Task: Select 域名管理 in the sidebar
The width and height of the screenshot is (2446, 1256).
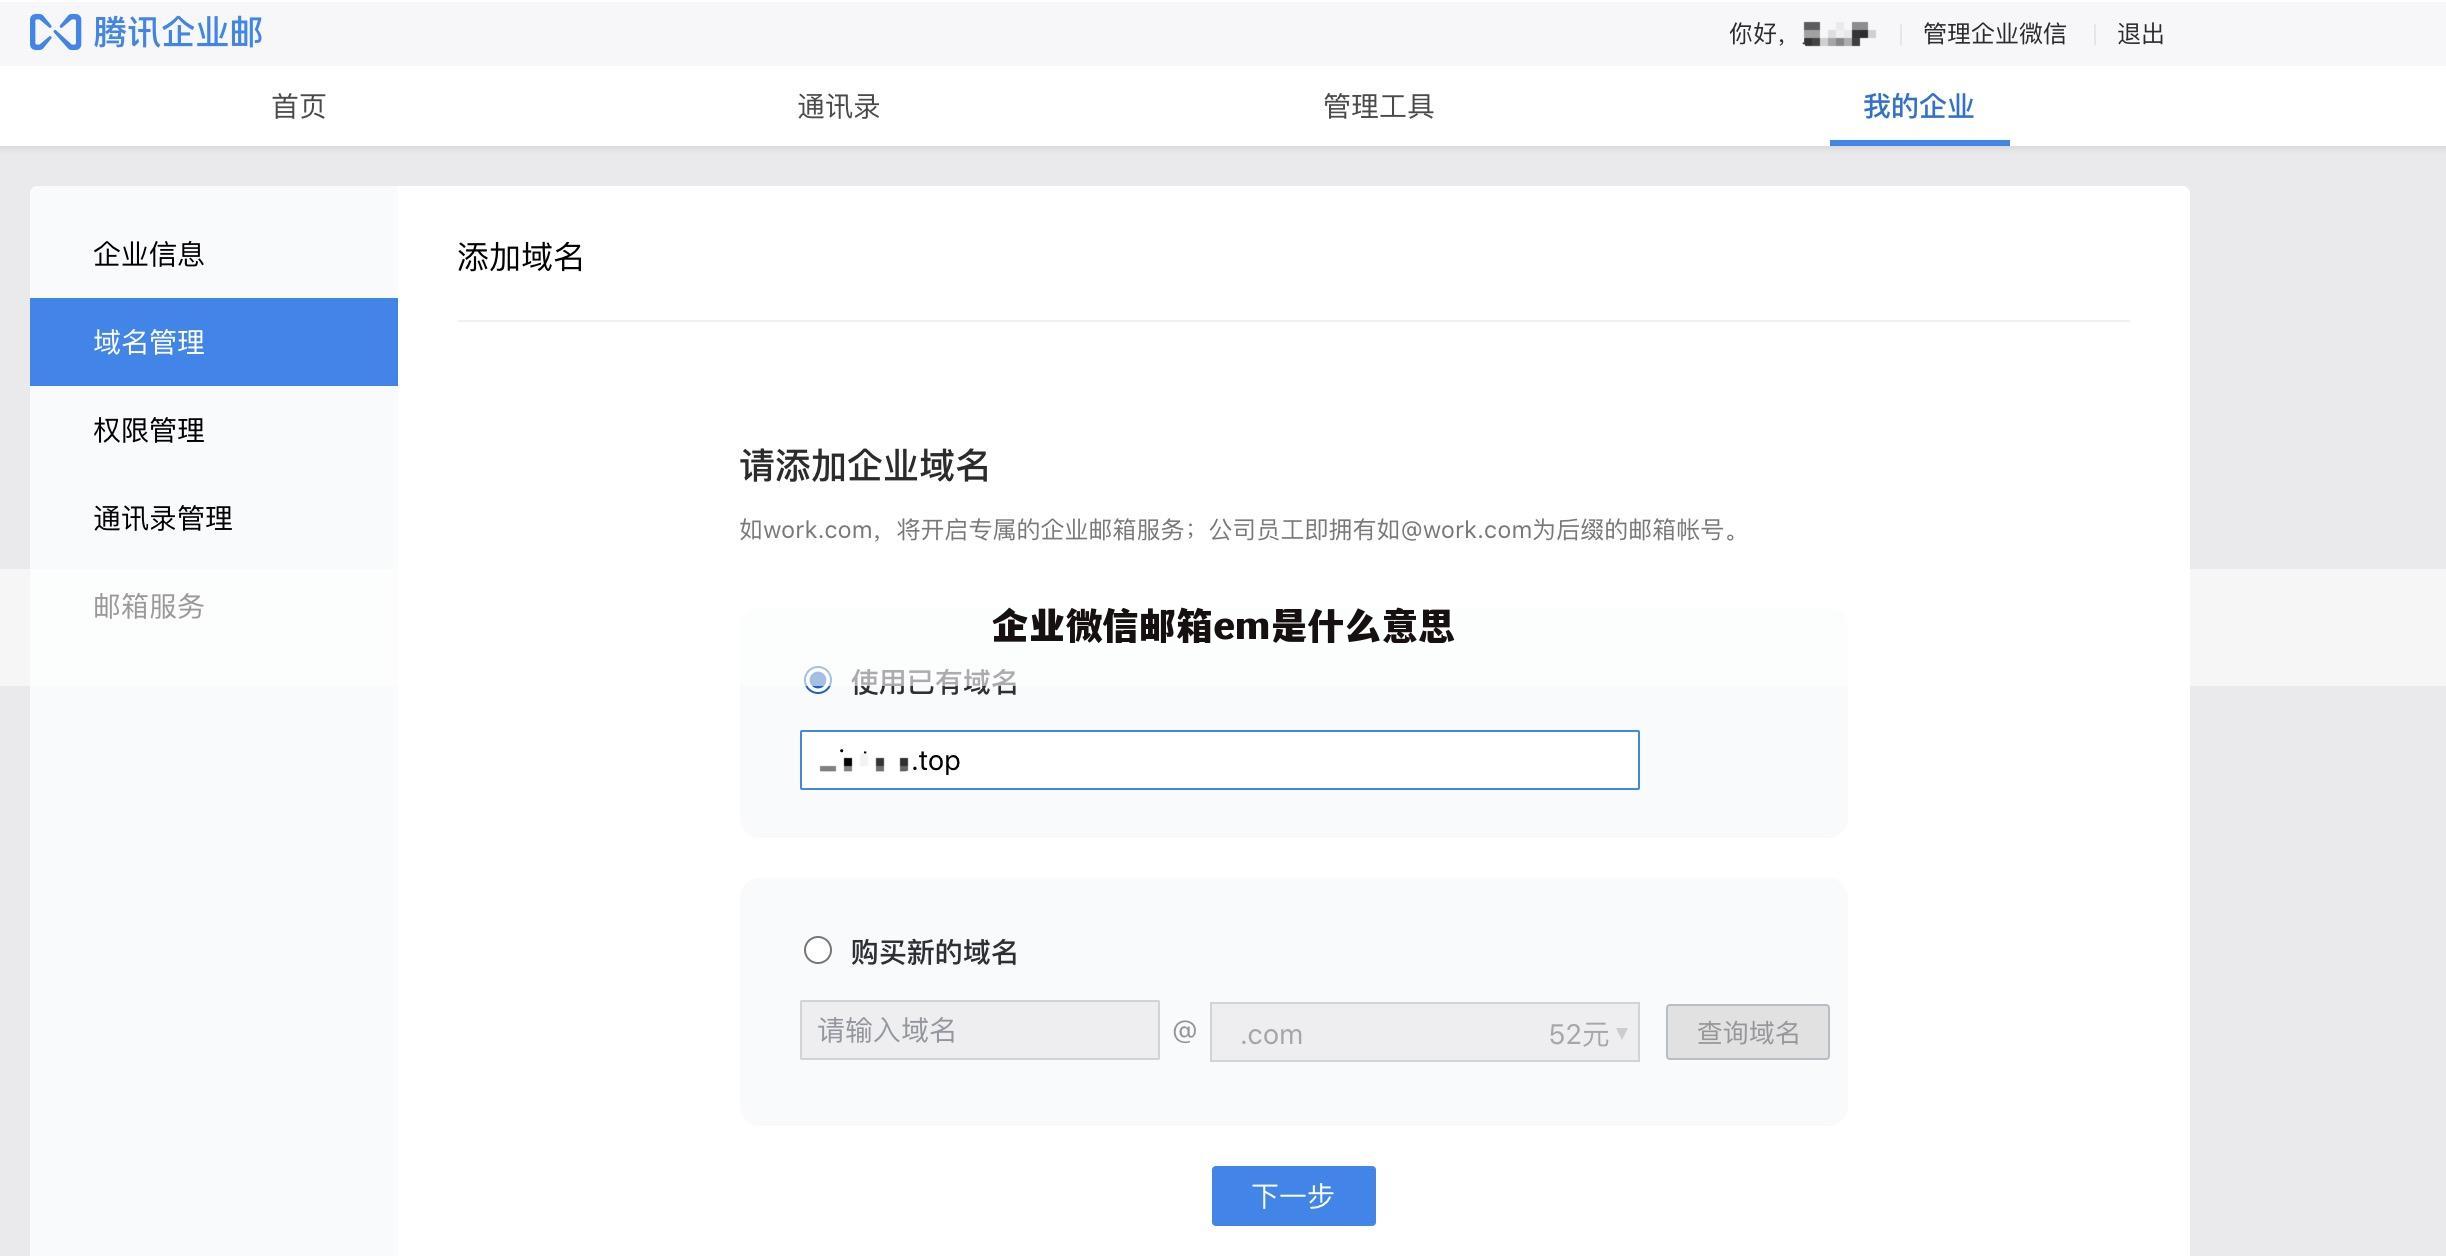Action: coord(214,342)
